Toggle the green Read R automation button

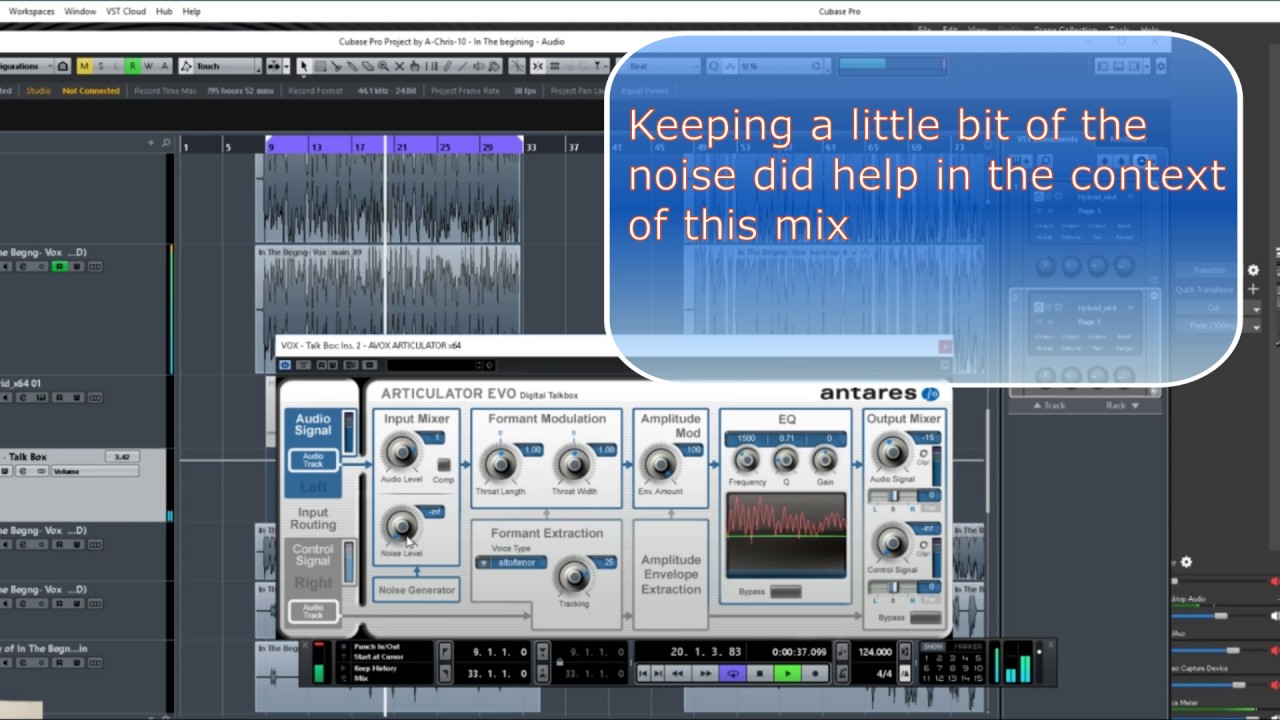coord(132,66)
